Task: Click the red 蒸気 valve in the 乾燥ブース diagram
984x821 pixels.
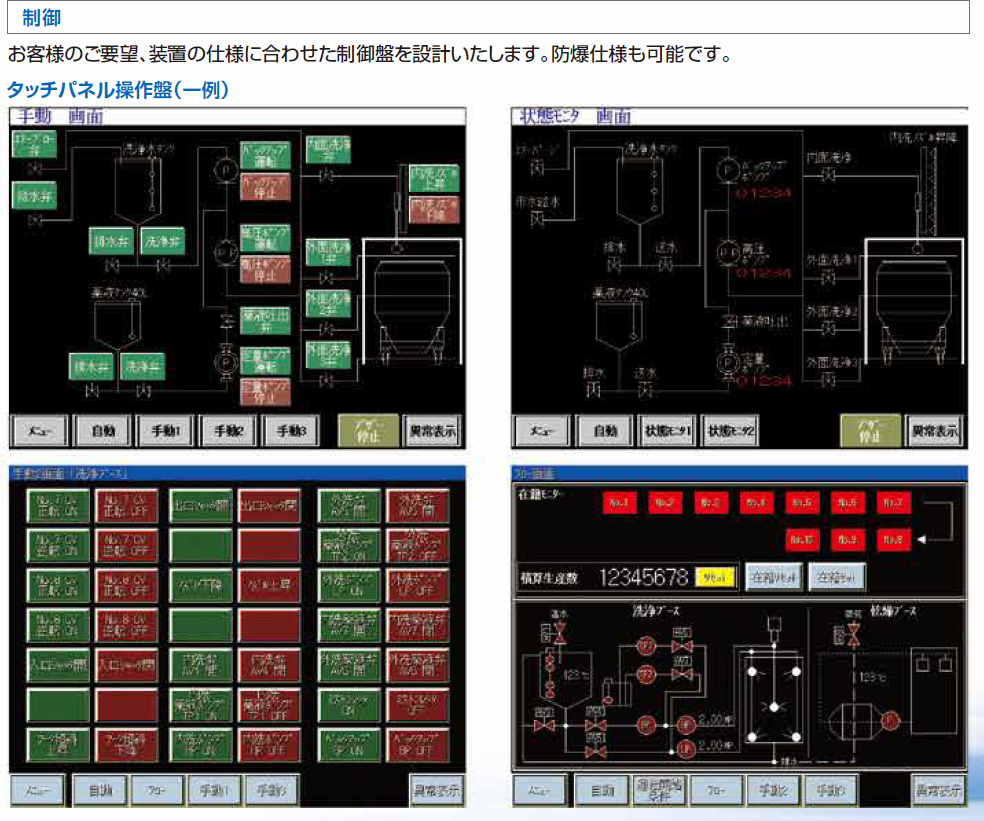Action: (x=853, y=634)
